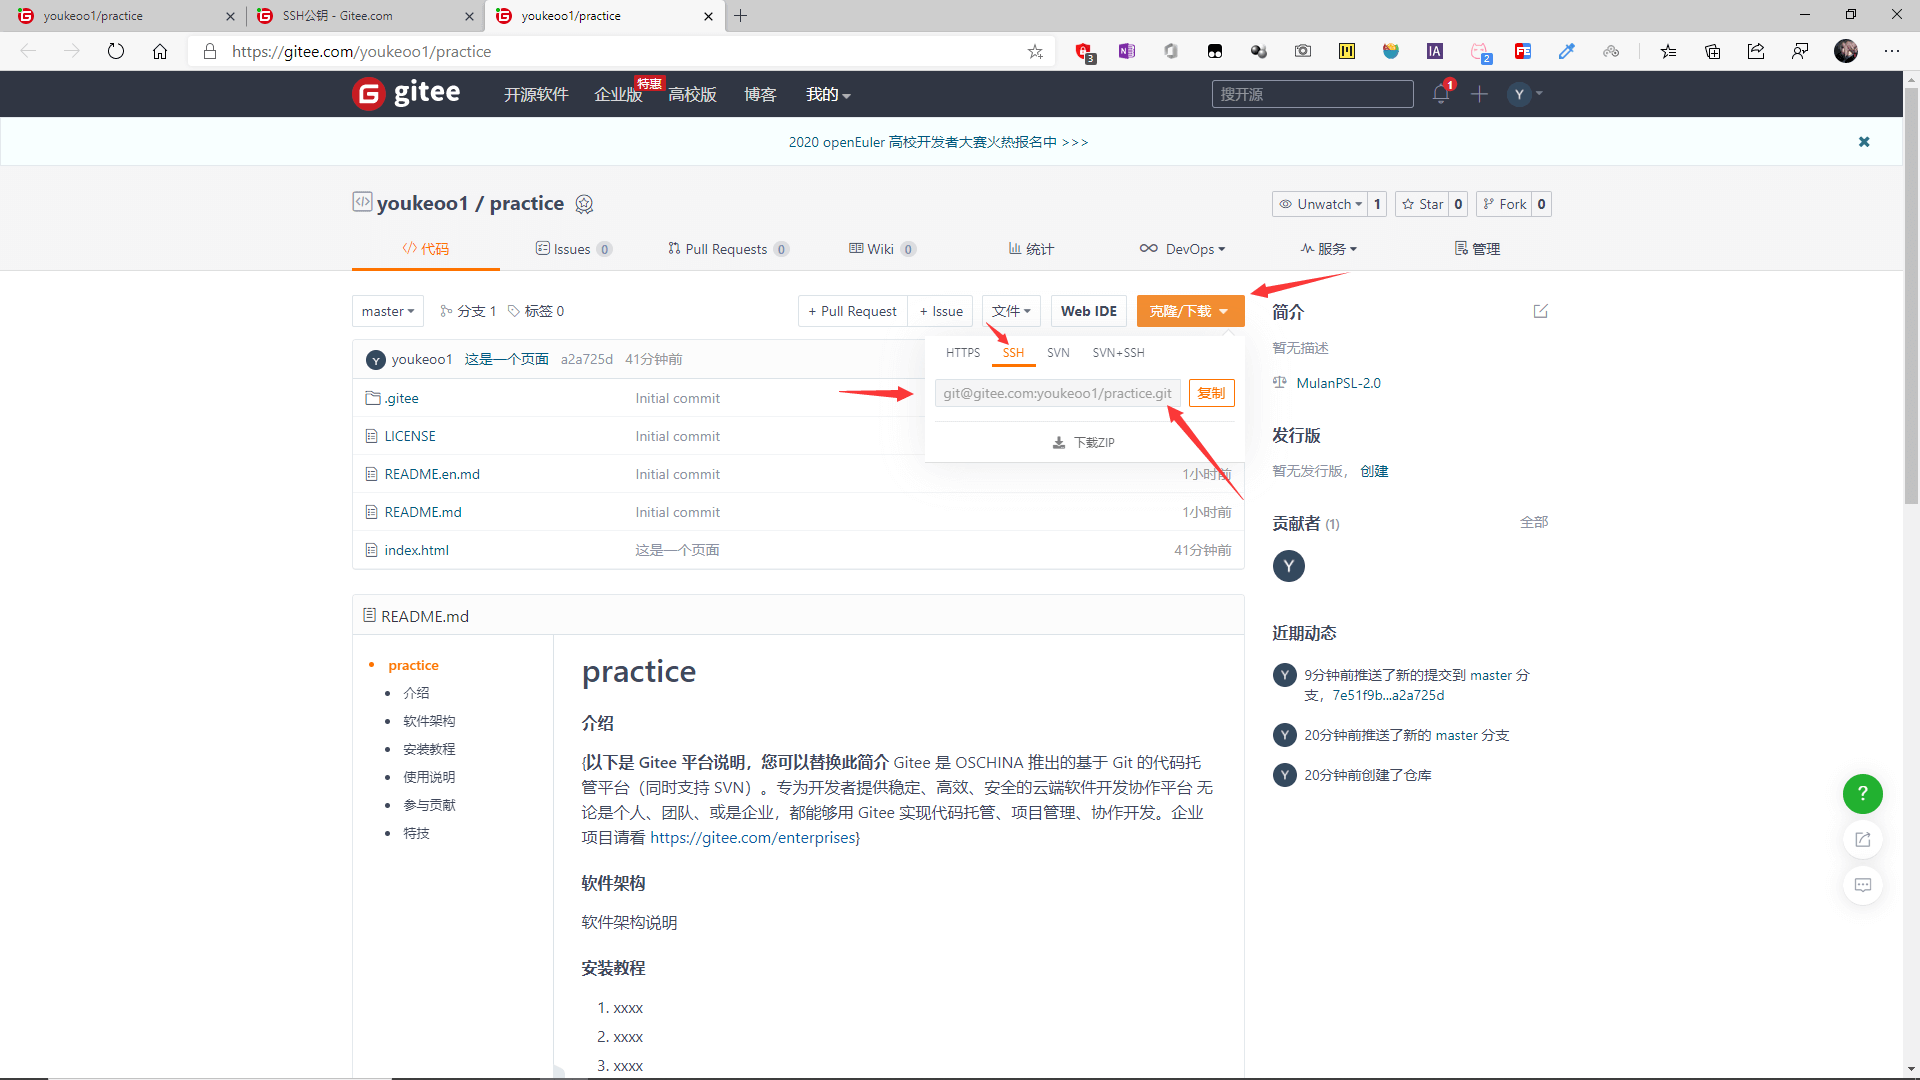
Task: Click the + Pull Request button
Action: click(x=852, y=311)
